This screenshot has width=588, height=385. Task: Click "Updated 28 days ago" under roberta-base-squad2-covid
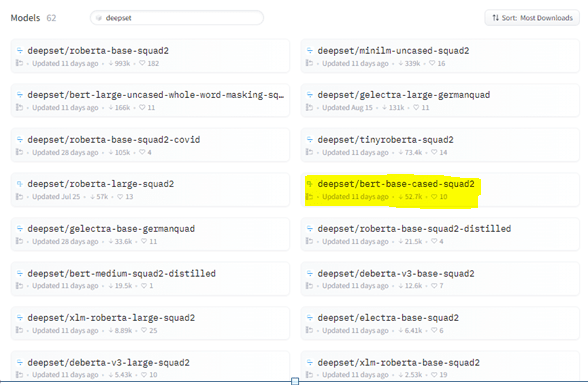tap(65, 152)
